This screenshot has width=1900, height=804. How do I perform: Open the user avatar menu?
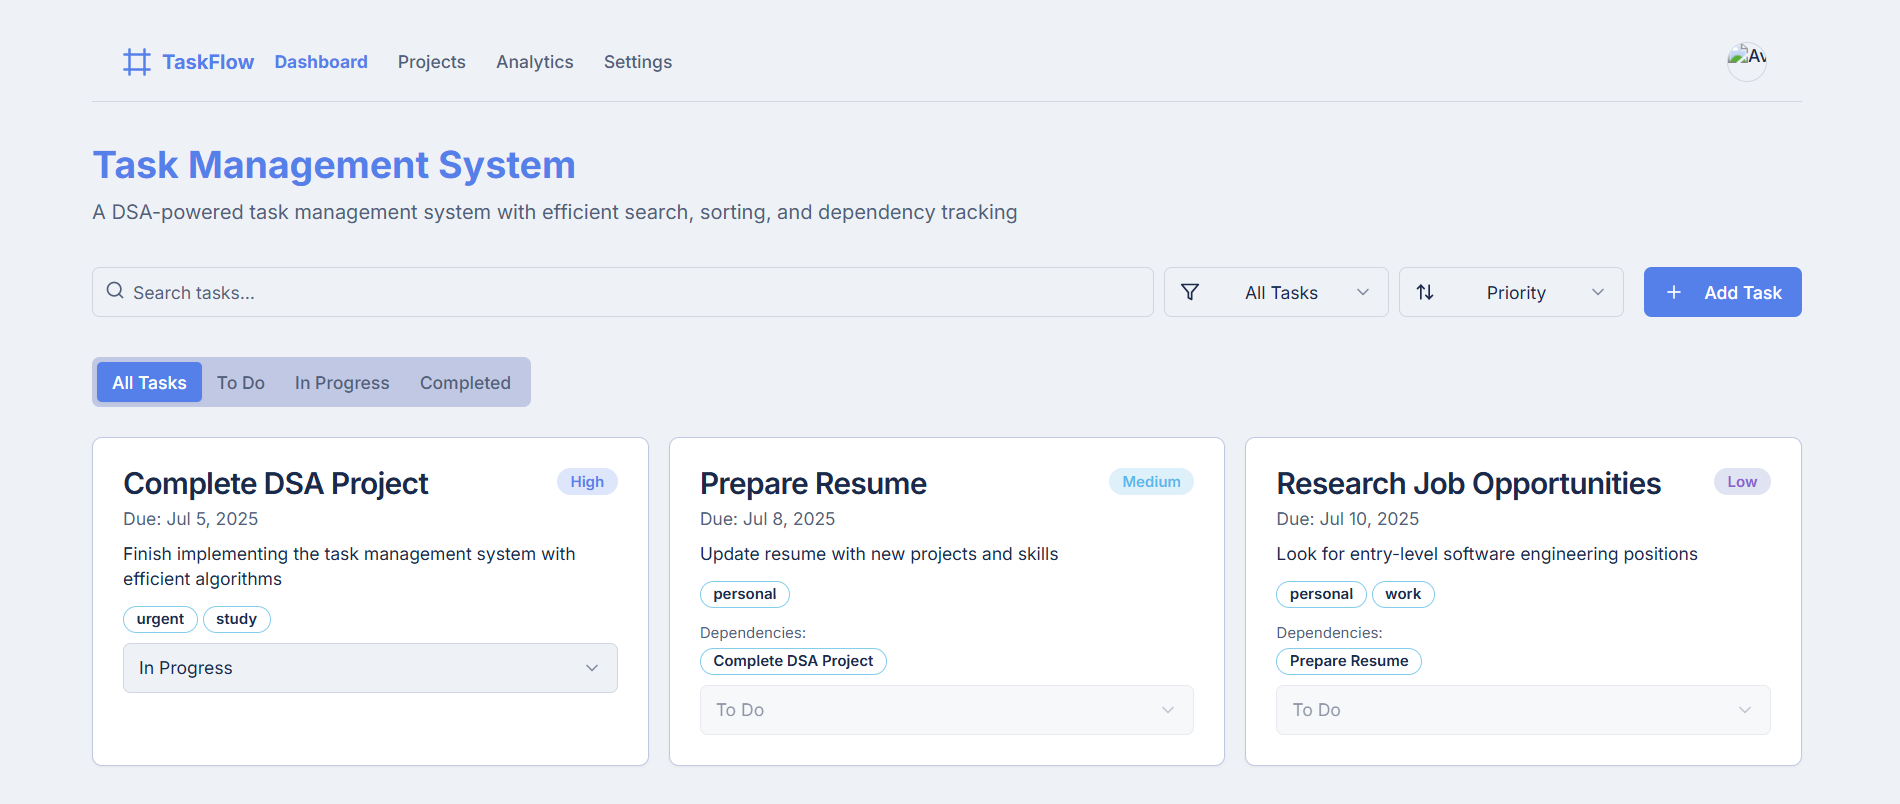(x=1747, y=61)
